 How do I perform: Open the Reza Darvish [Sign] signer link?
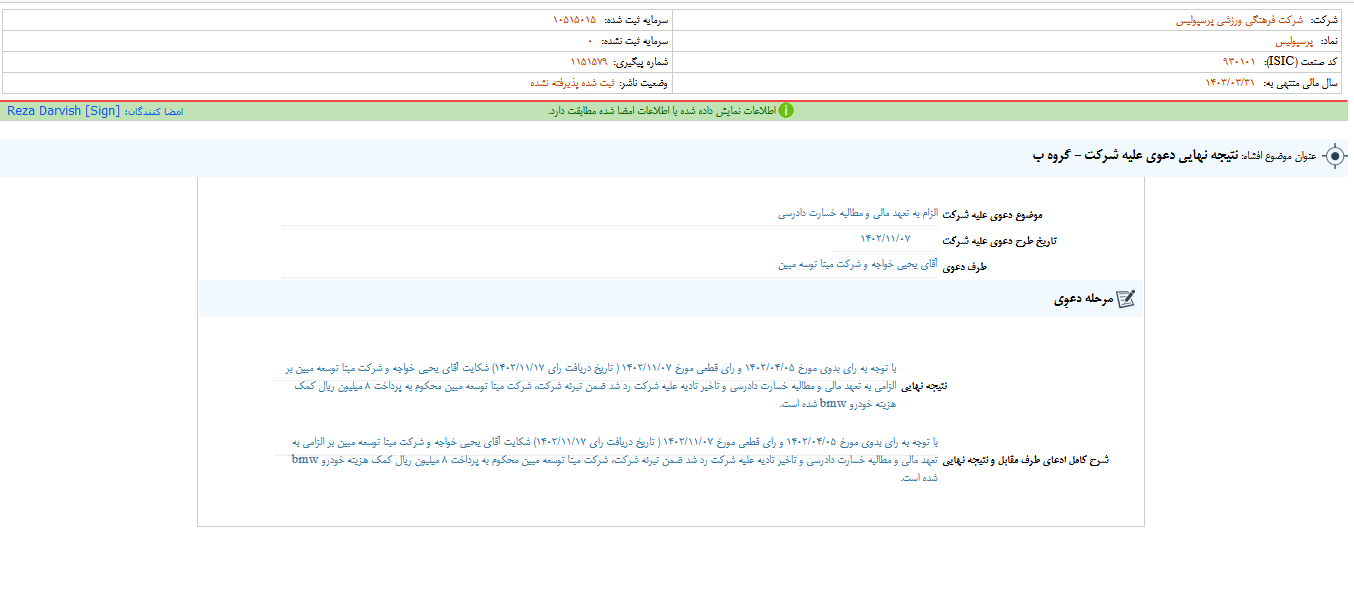point(63,111)
